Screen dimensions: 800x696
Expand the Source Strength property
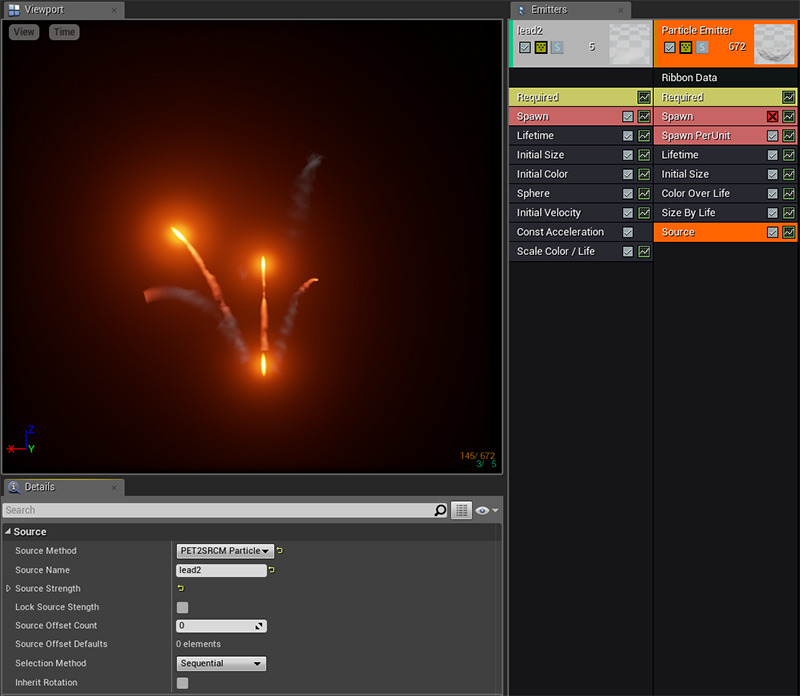click(x=9, y=589)
